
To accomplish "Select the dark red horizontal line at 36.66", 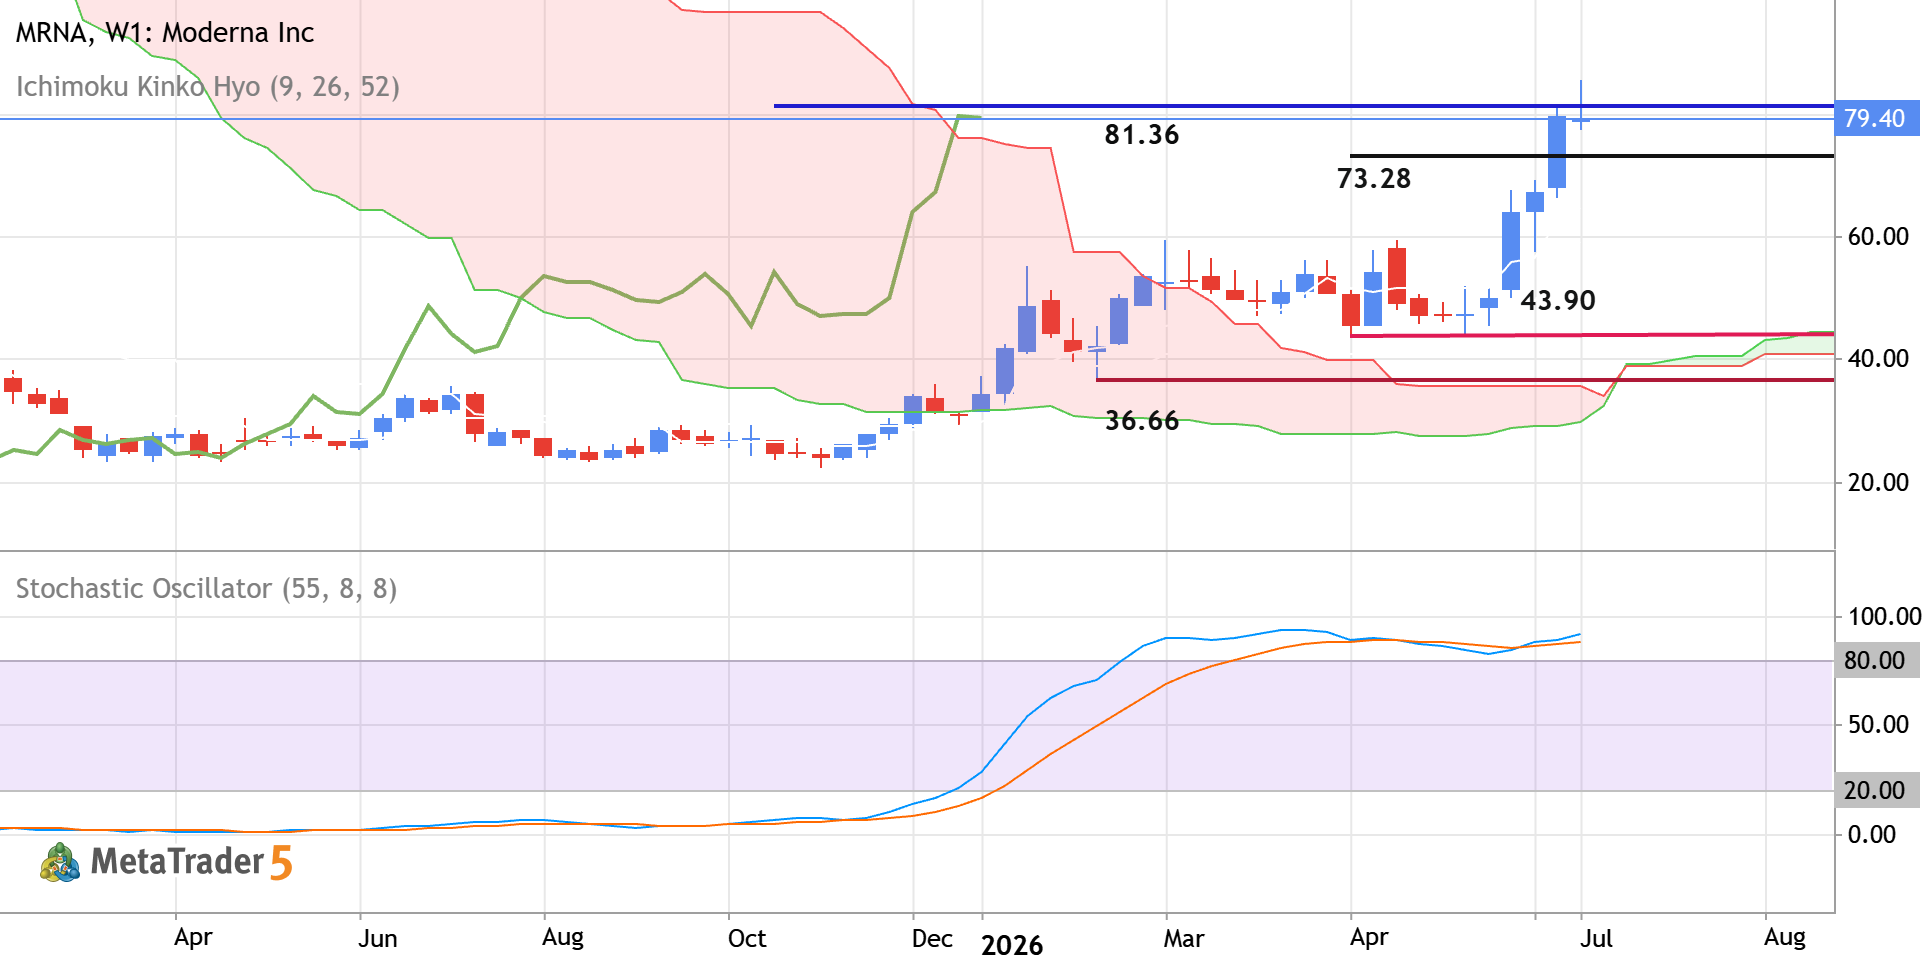I will (x=1465, y=380).
